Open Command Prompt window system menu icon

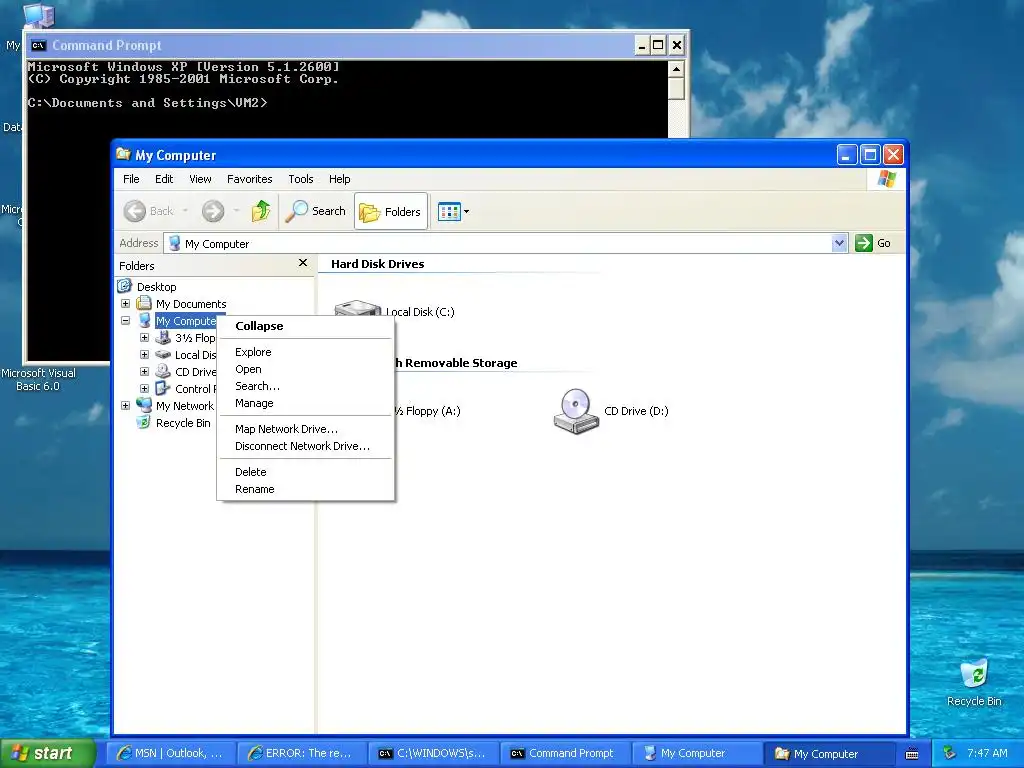(39, 45)
